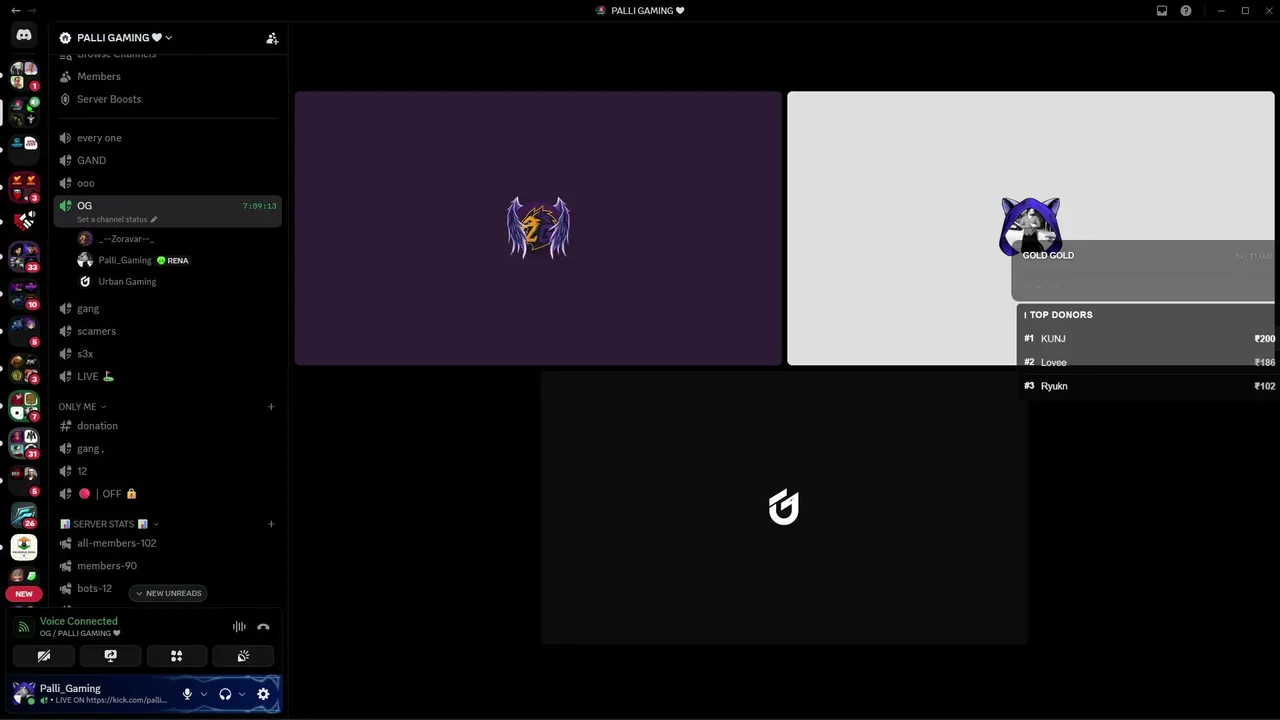This screenshot has height=720, width=1280.
Task: Set a channel status for OG
Action: point(117,219)
